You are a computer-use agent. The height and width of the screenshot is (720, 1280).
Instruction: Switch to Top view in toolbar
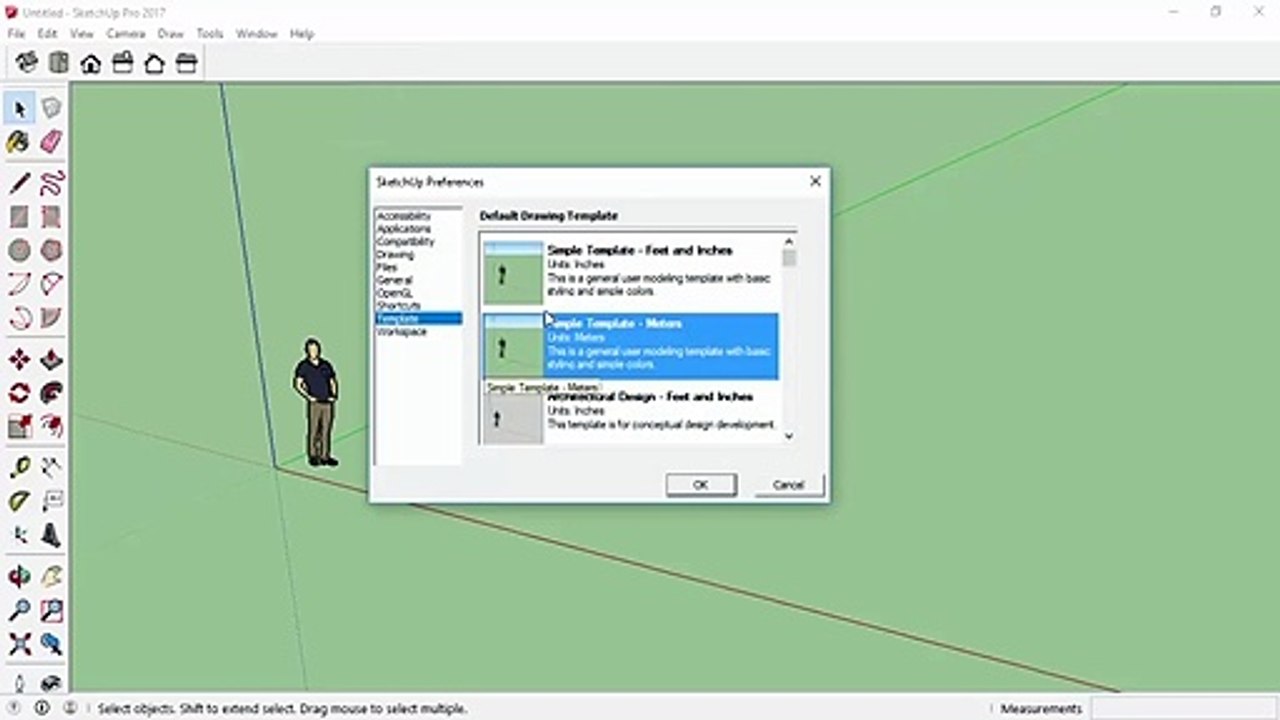(59, 63)
